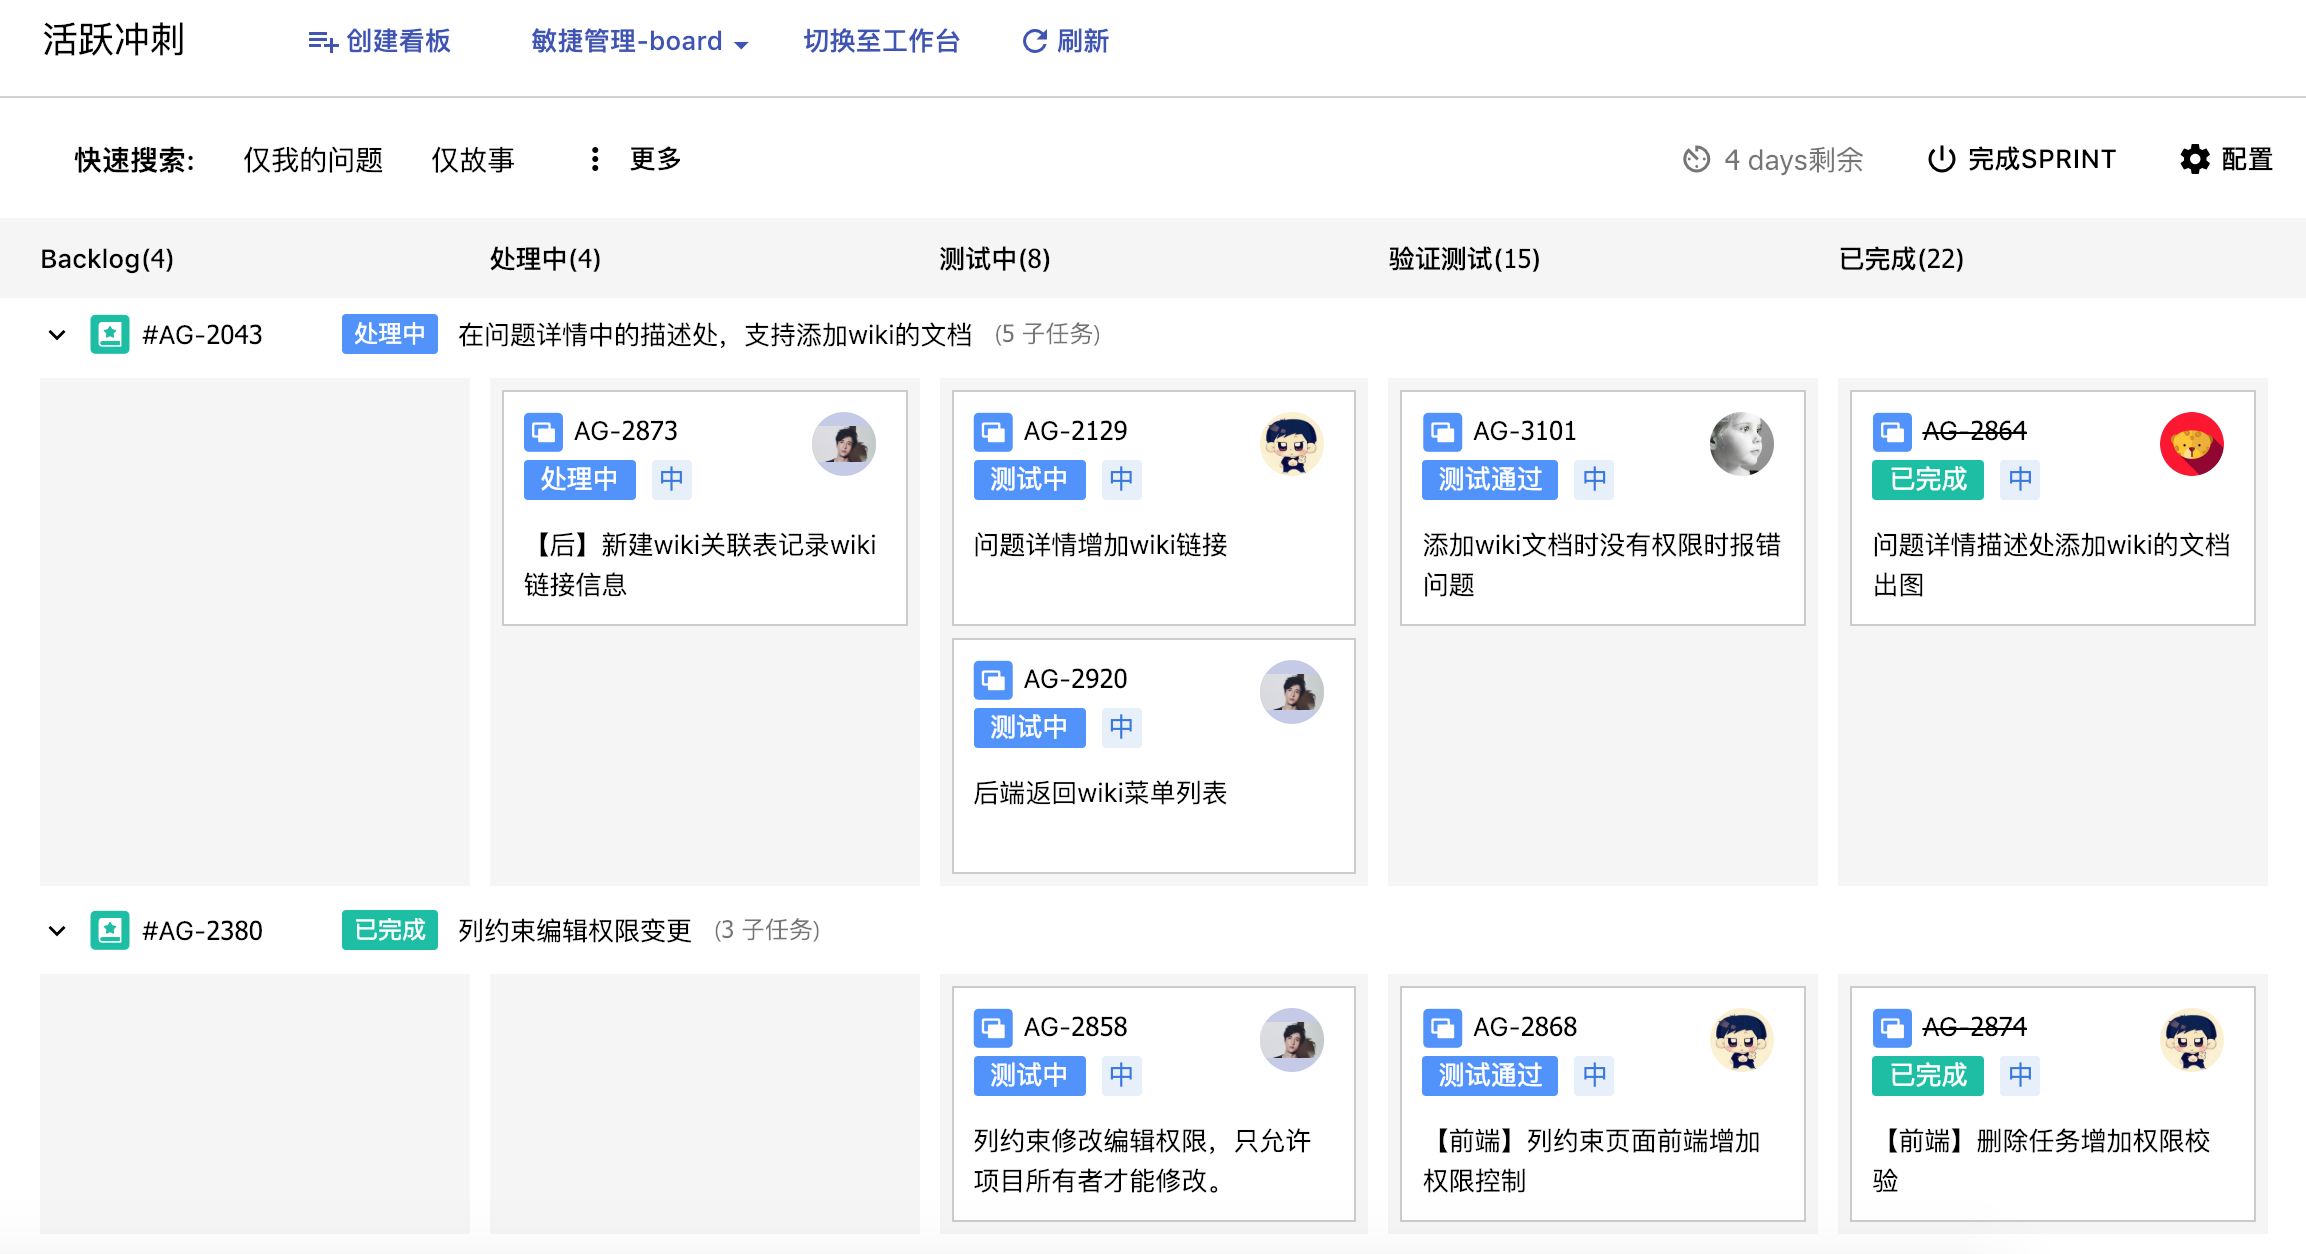The height and width of the screenshot is (1254, 2306).
Task: Open issue link #AG-2380
Action: coord(202,930)
